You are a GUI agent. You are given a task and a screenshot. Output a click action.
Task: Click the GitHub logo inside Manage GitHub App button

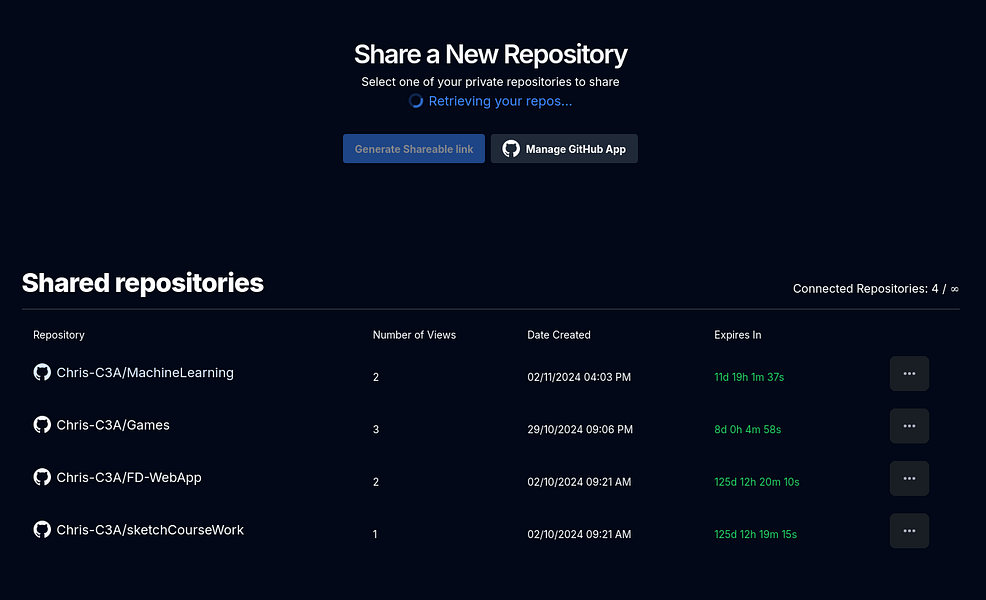[511, 148]
